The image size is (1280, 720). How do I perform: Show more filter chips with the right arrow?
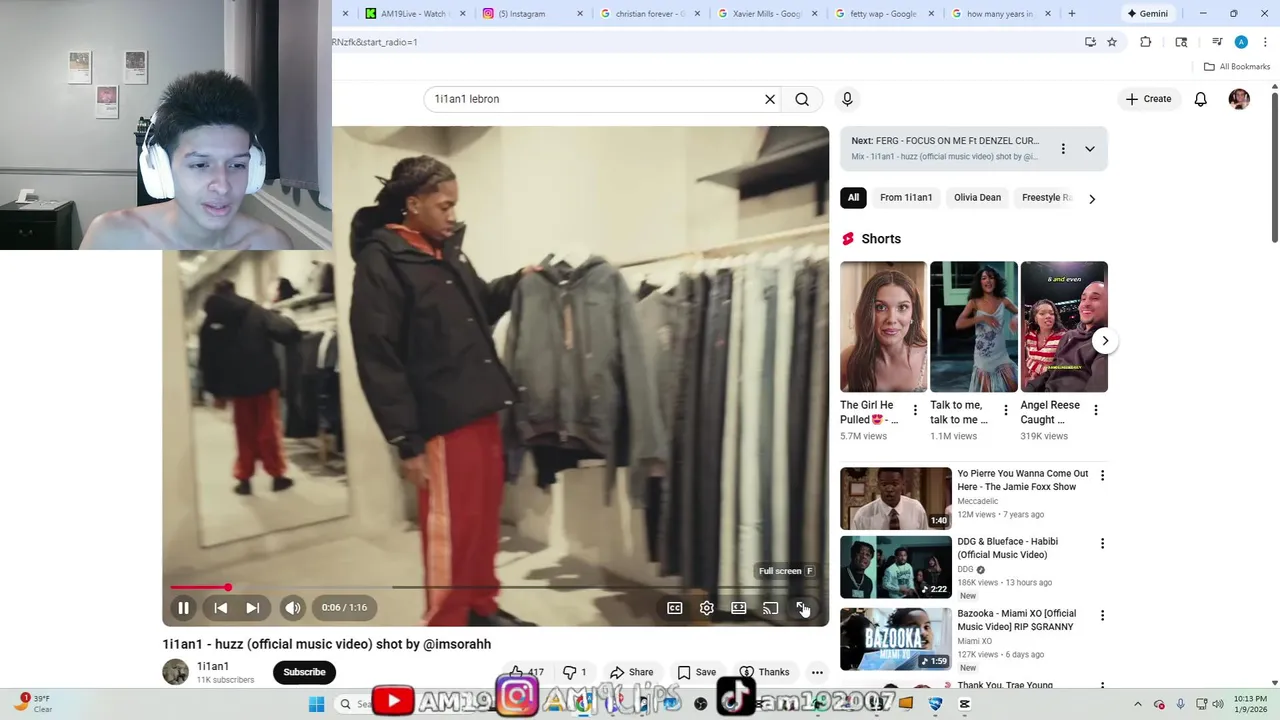1092,199
